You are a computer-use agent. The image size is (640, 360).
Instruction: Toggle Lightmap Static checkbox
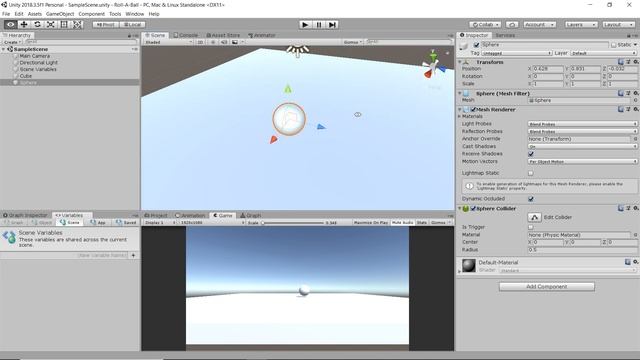pyautogui.click(x=531, y=173)
